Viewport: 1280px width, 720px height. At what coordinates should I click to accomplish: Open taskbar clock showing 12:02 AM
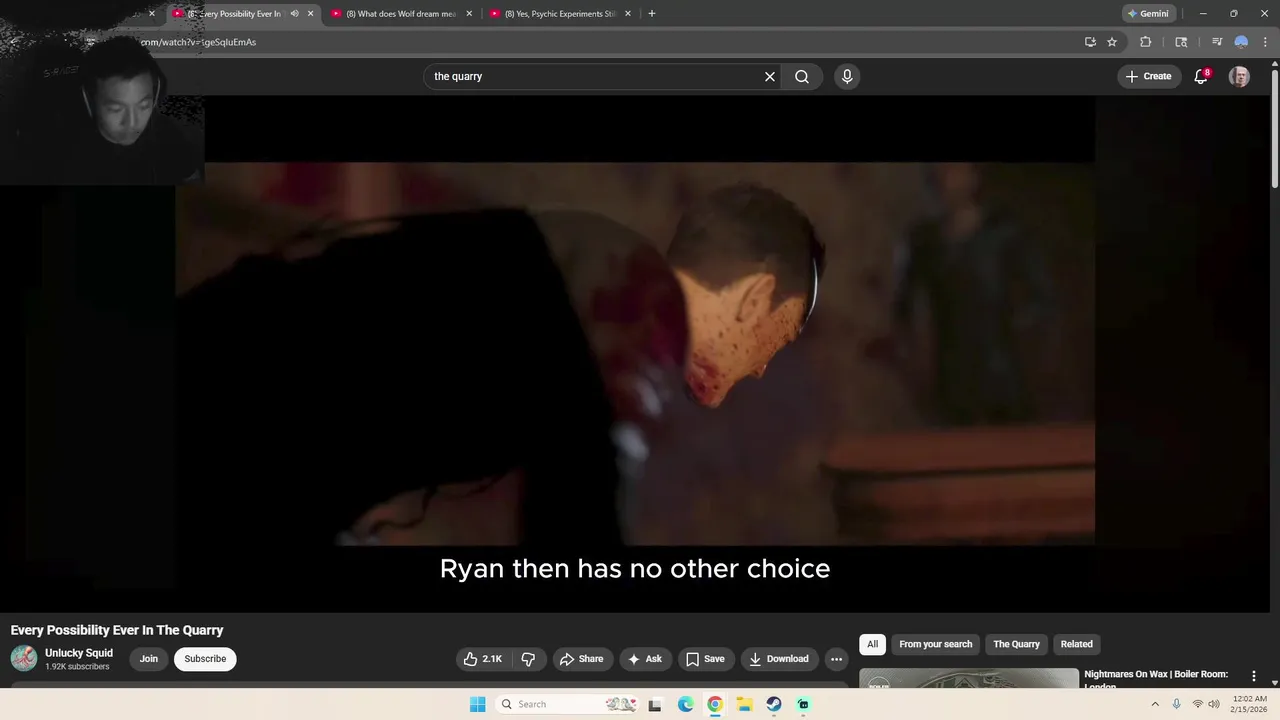point(1250,704)
